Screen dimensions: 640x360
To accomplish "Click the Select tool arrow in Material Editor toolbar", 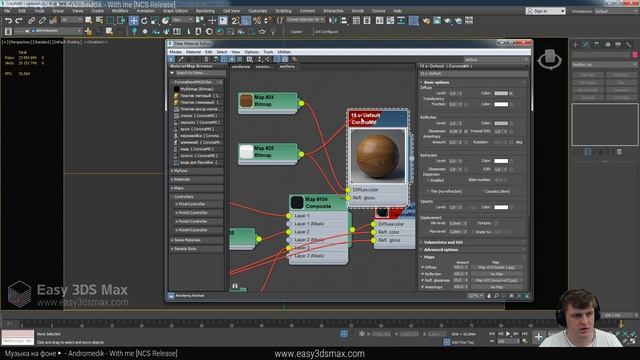I will point(172,59).
